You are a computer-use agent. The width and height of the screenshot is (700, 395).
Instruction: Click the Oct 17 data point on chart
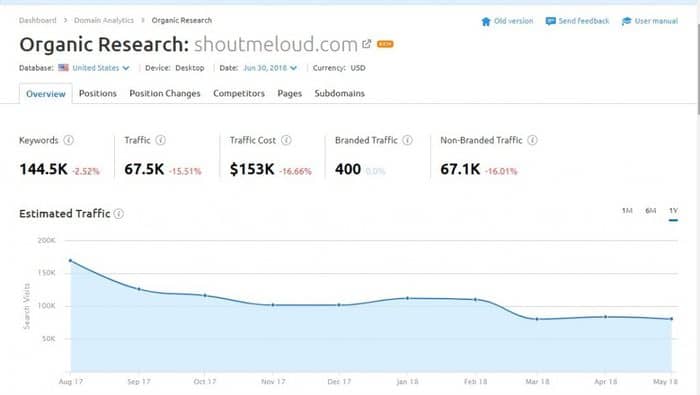pyautogui.click(x=205, y=295)
